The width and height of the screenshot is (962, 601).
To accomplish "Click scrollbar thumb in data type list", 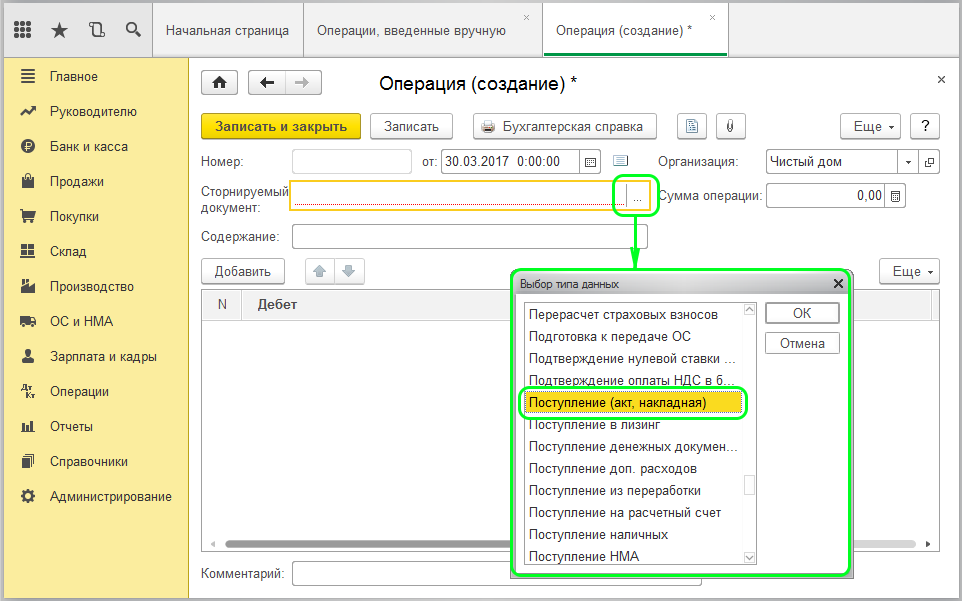I will click(x=749, y=485).
